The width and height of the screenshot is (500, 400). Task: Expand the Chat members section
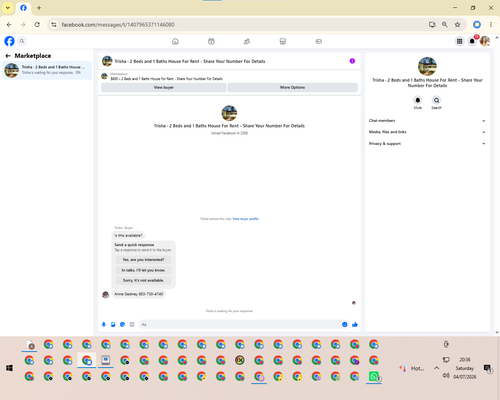click(x=427, y=121)
